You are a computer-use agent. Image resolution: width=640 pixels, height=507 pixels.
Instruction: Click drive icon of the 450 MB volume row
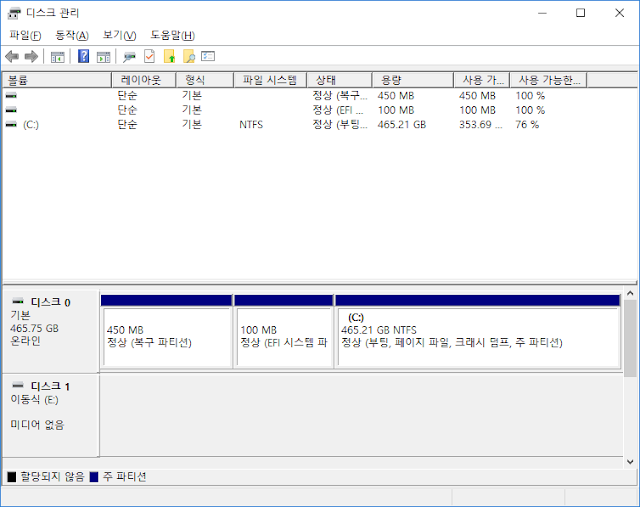pos(11,96)
